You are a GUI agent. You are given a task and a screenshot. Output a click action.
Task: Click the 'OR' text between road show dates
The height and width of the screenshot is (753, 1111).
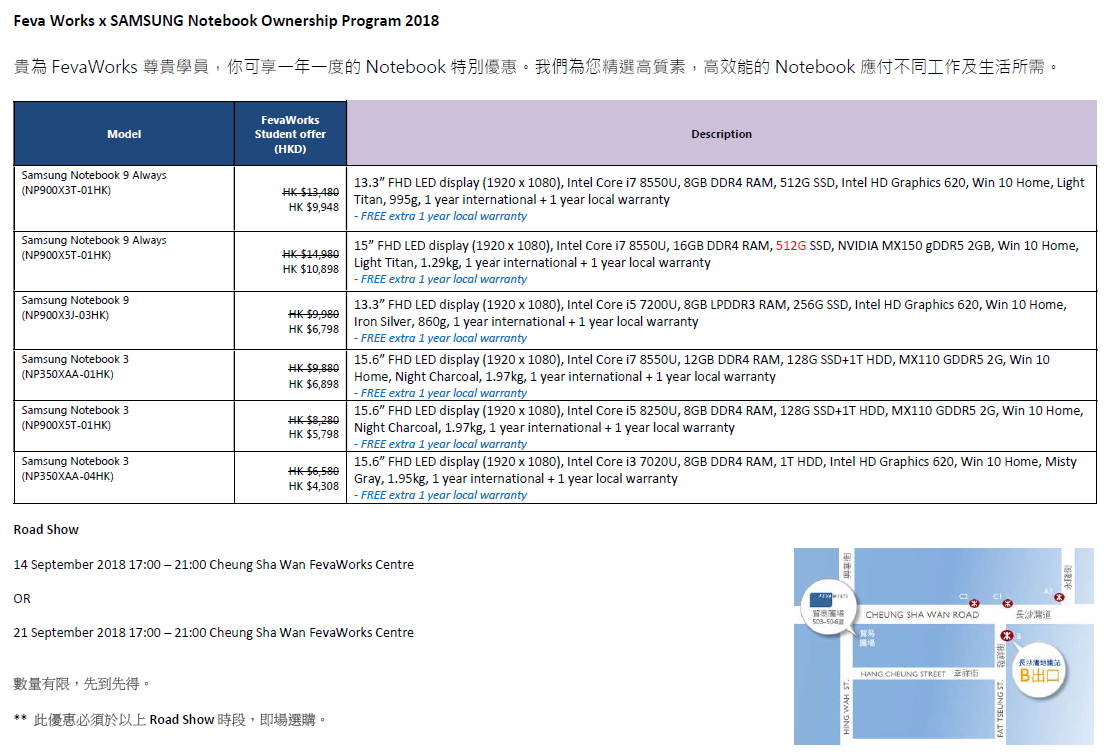[22, 599]
